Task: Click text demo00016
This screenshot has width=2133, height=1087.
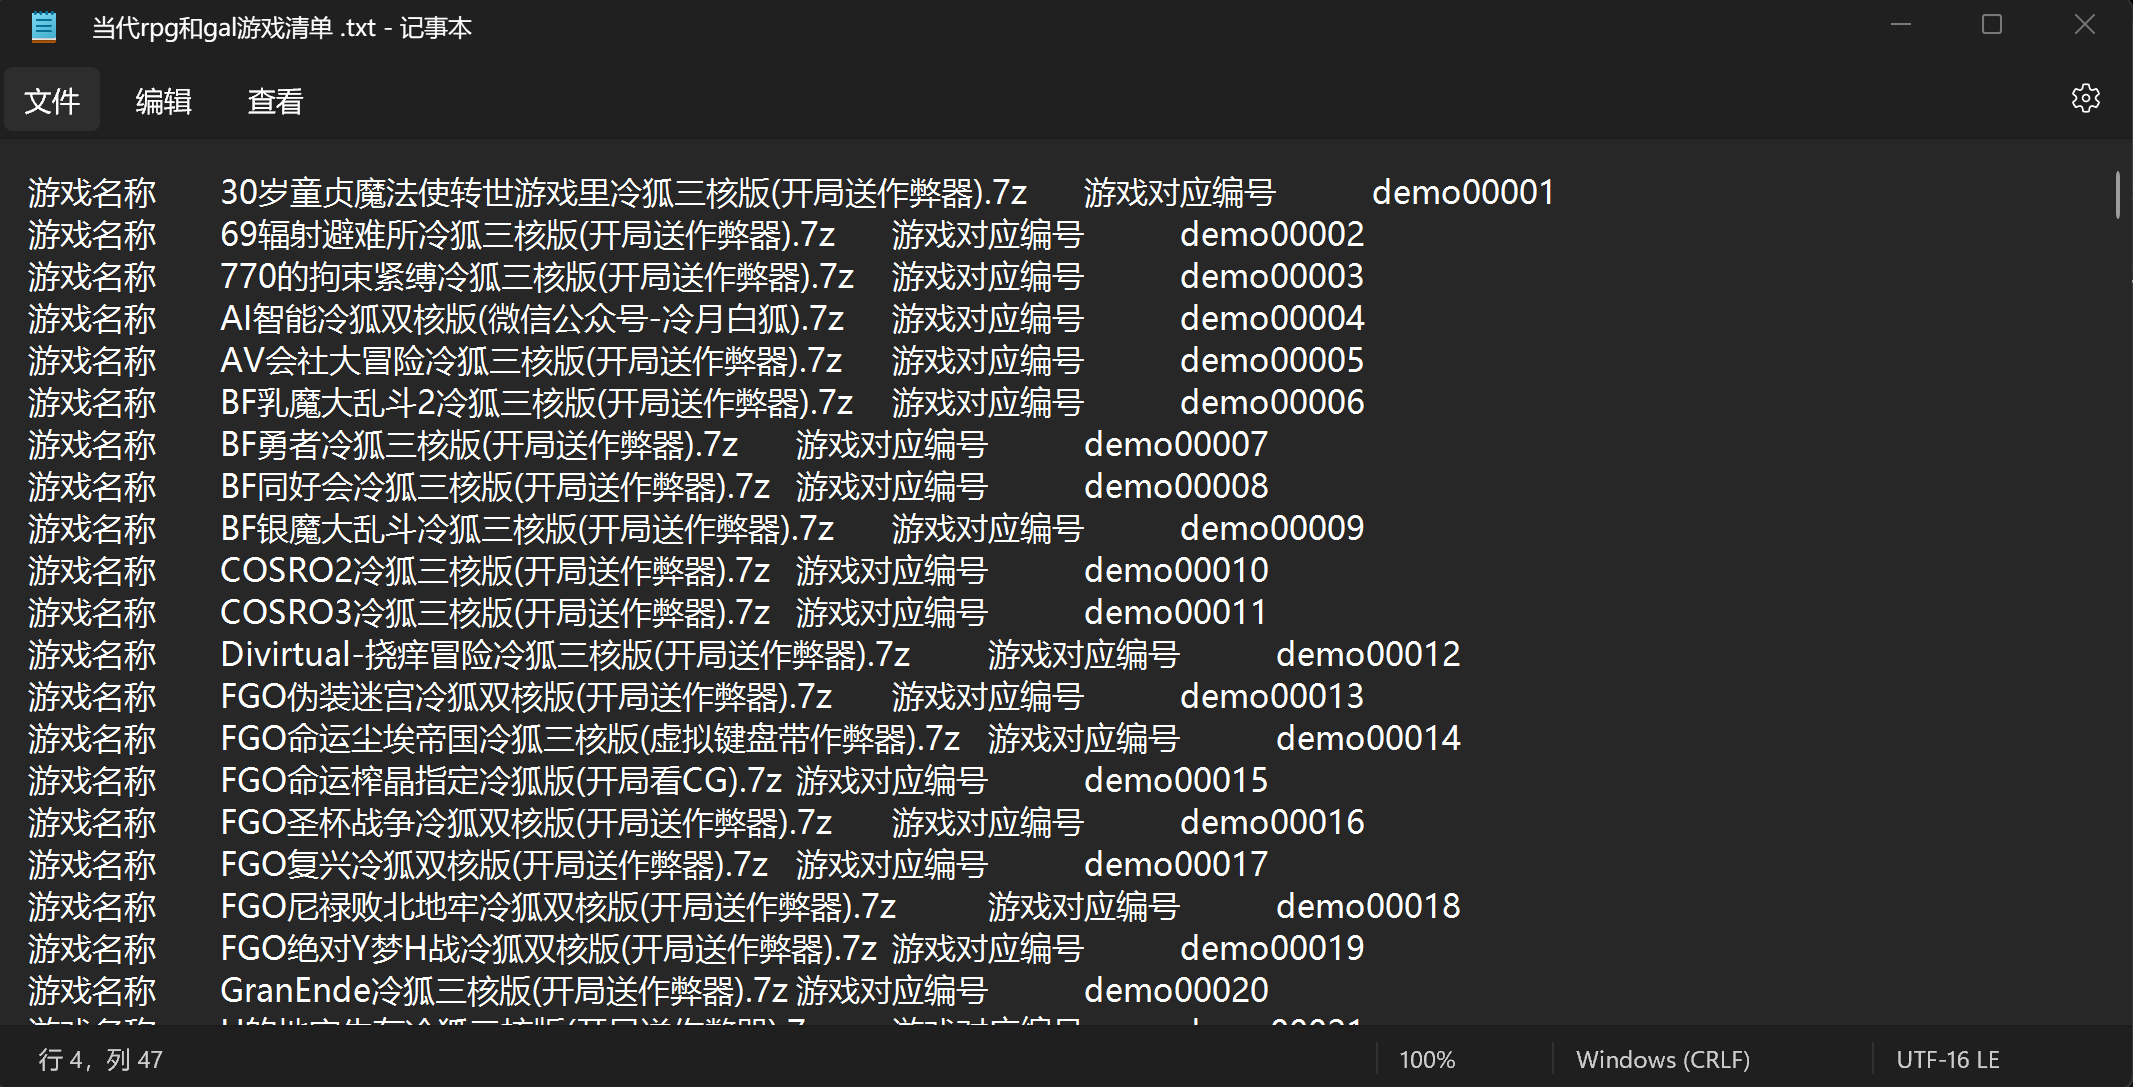Action: point(1272,822)
